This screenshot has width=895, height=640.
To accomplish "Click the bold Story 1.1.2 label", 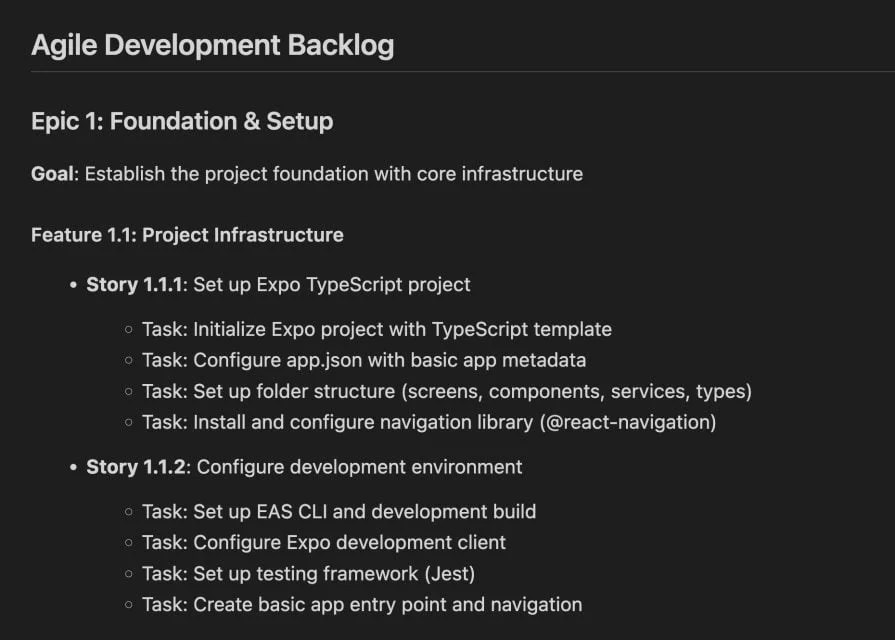I will pos(136,467).
